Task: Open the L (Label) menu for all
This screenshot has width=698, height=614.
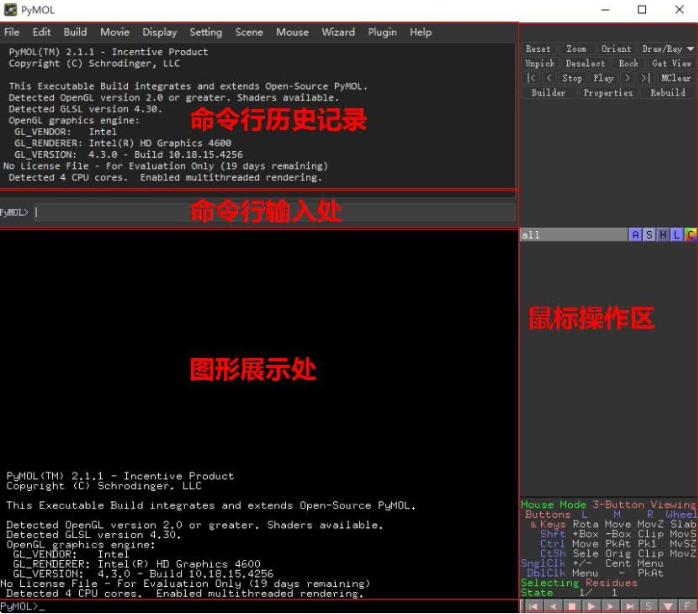Action: (677, 235)
